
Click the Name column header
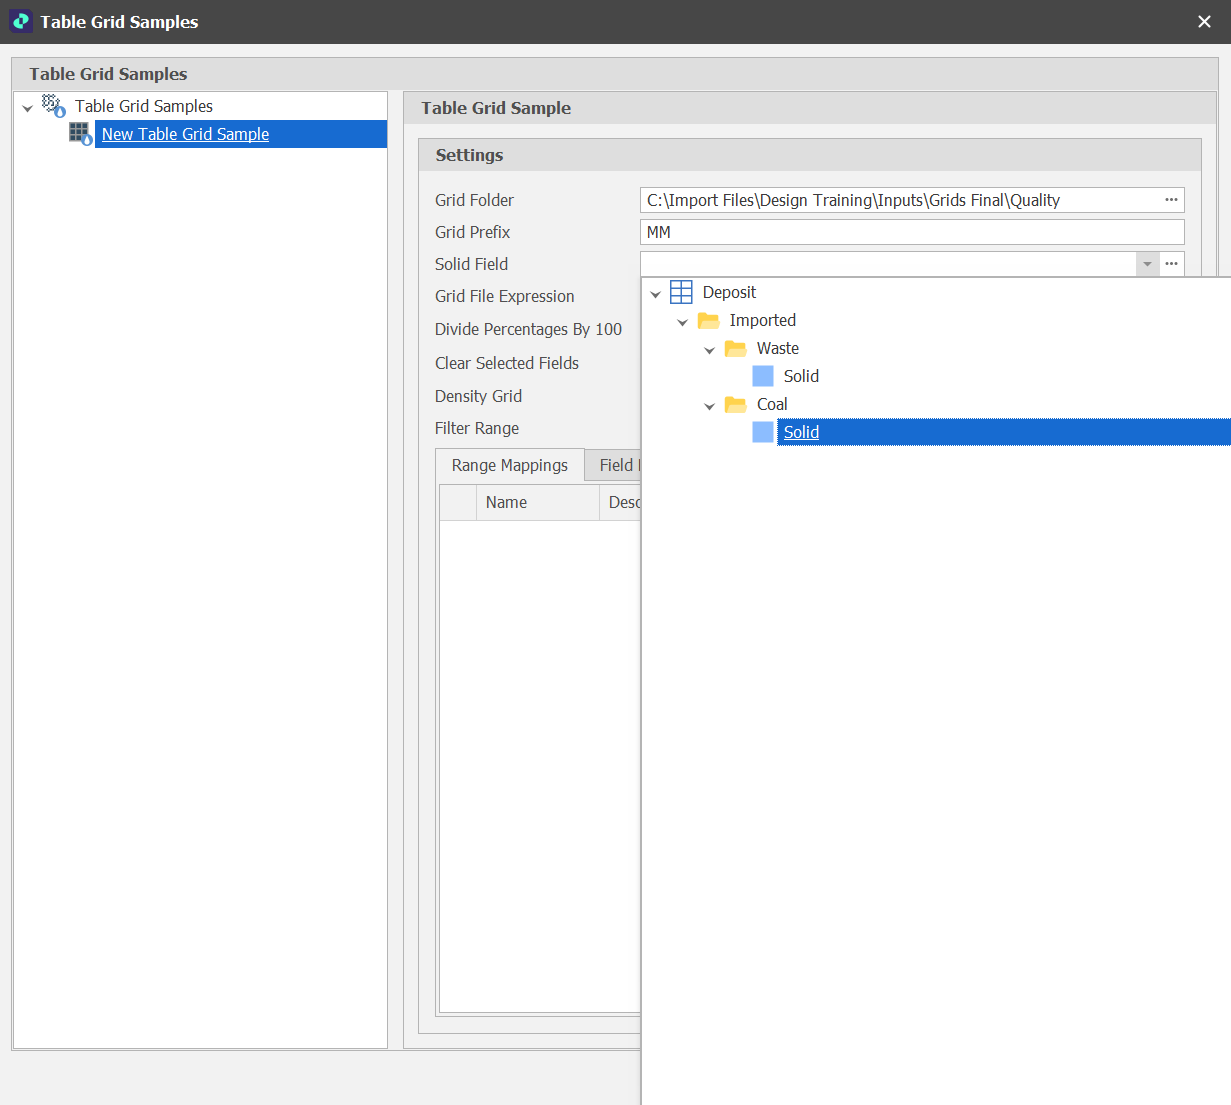[537, 503]
